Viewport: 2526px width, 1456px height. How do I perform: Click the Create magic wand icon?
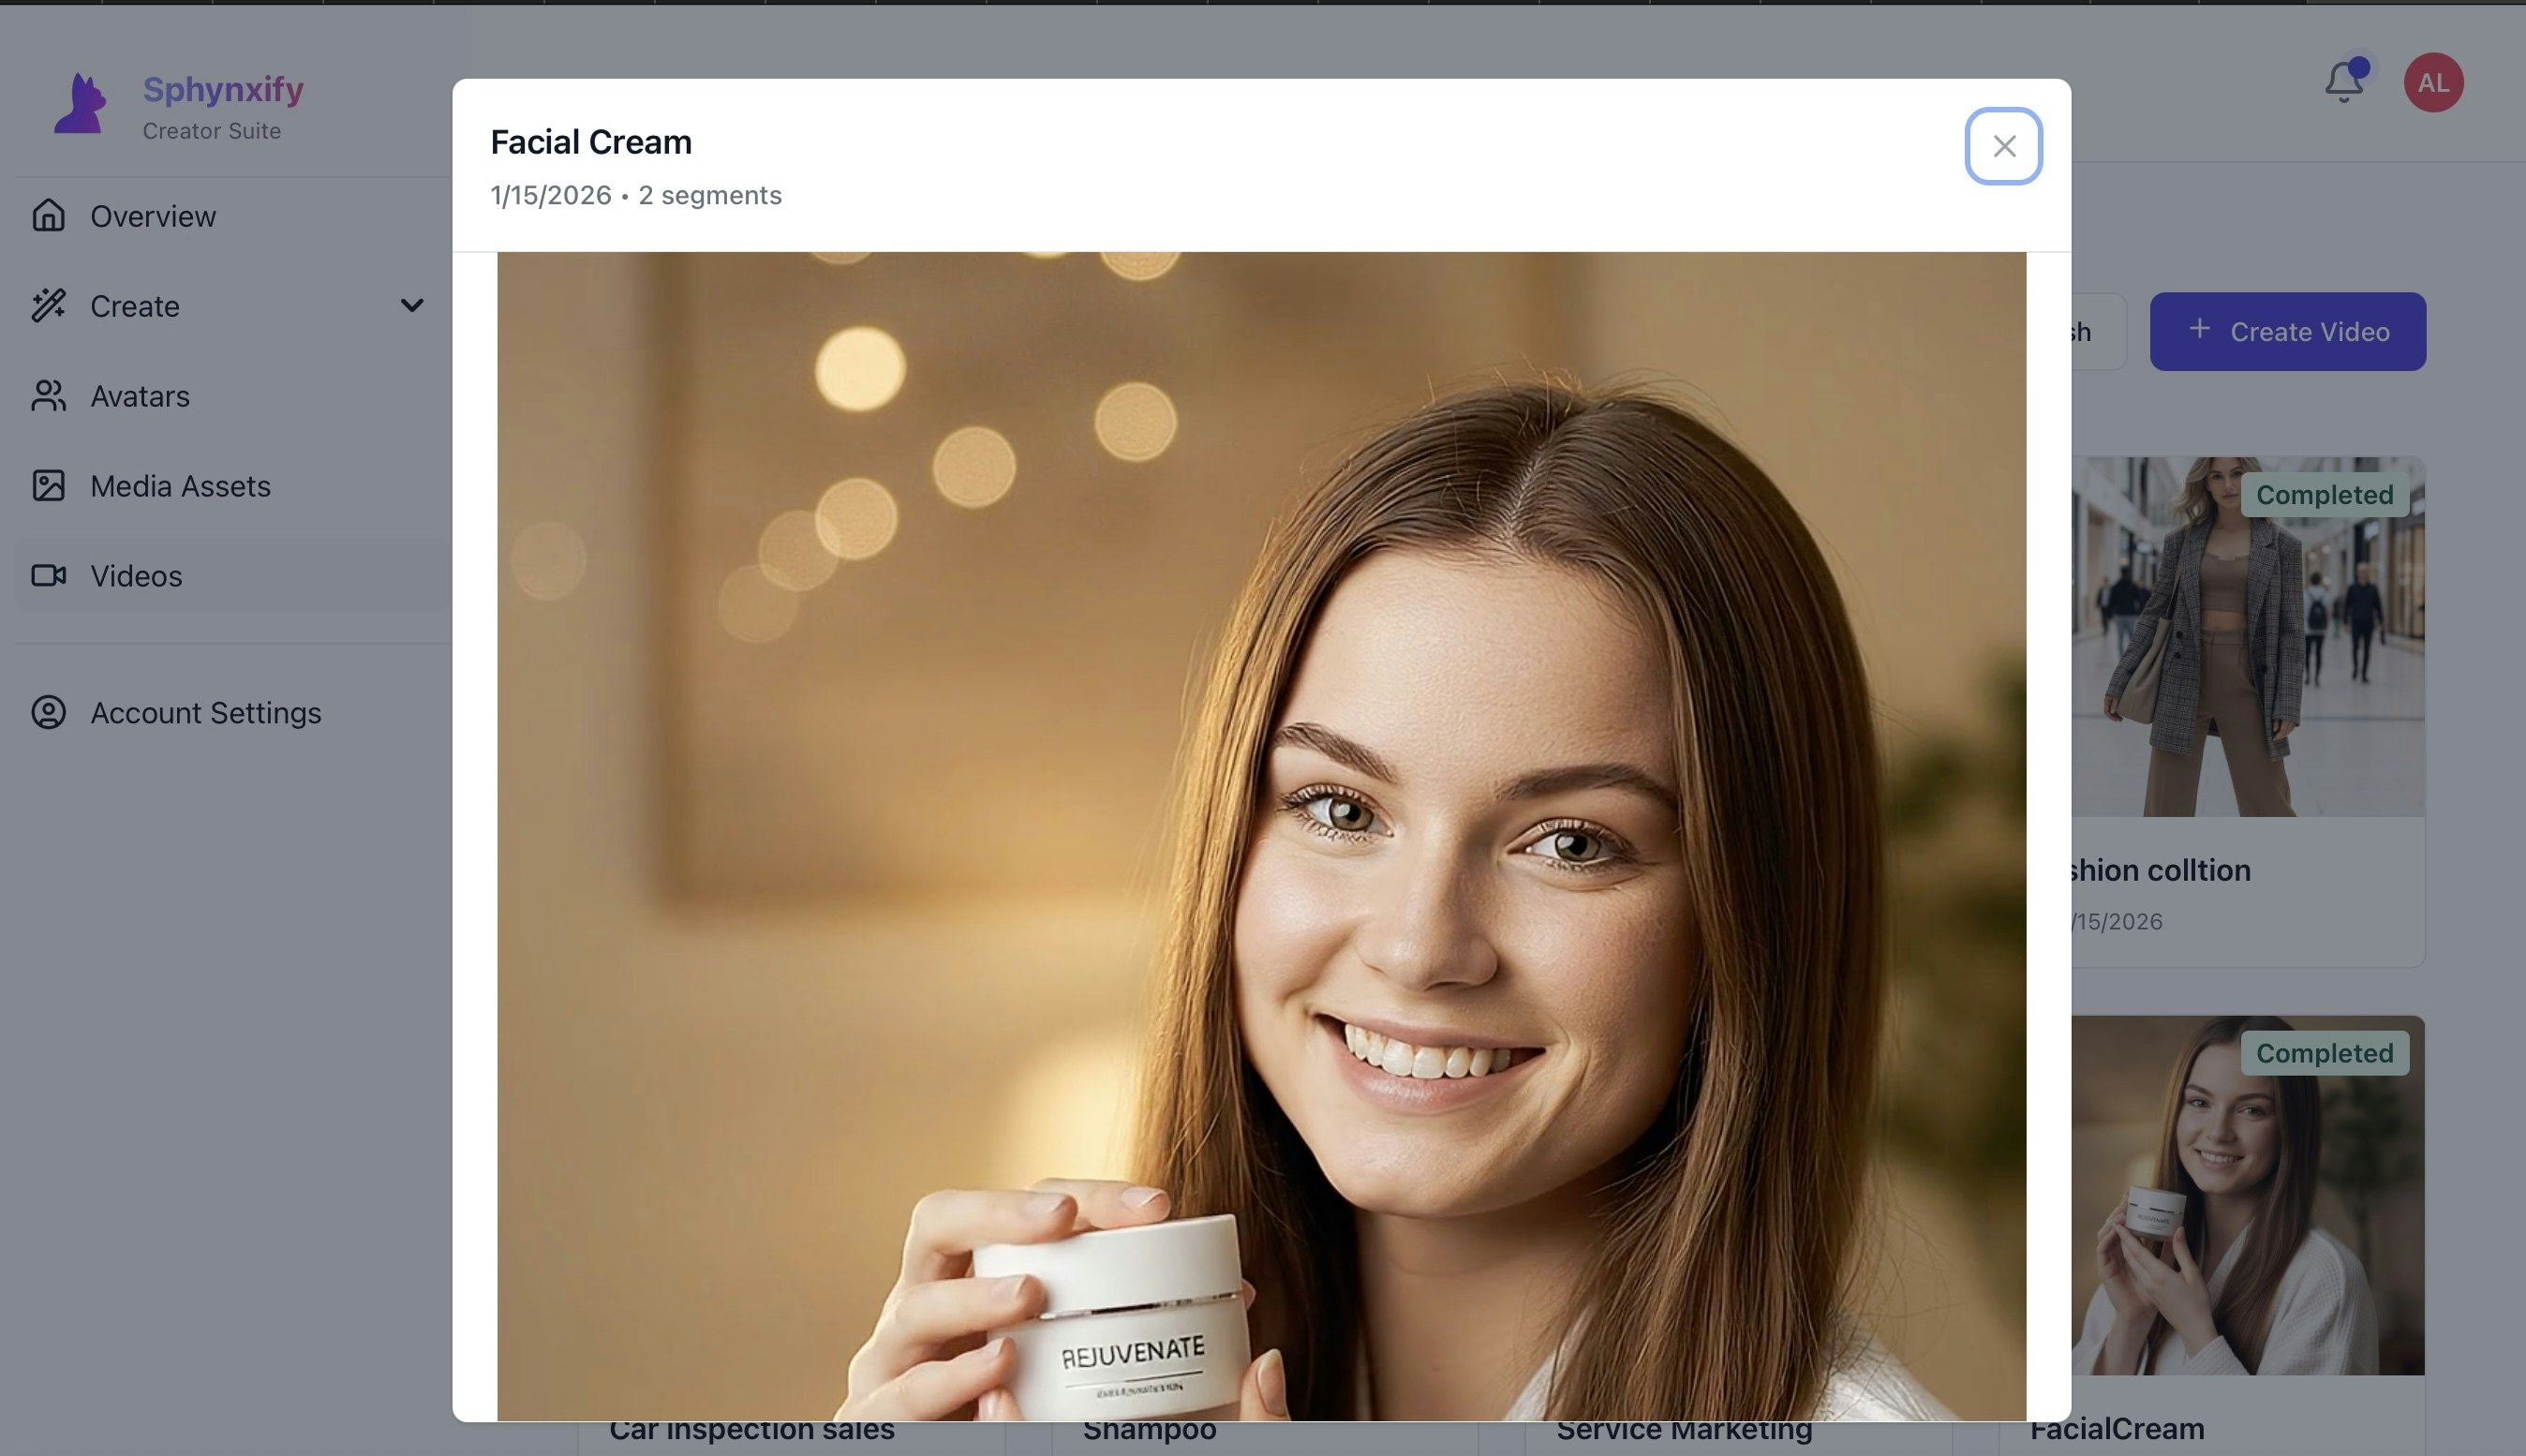pos(48,305)
